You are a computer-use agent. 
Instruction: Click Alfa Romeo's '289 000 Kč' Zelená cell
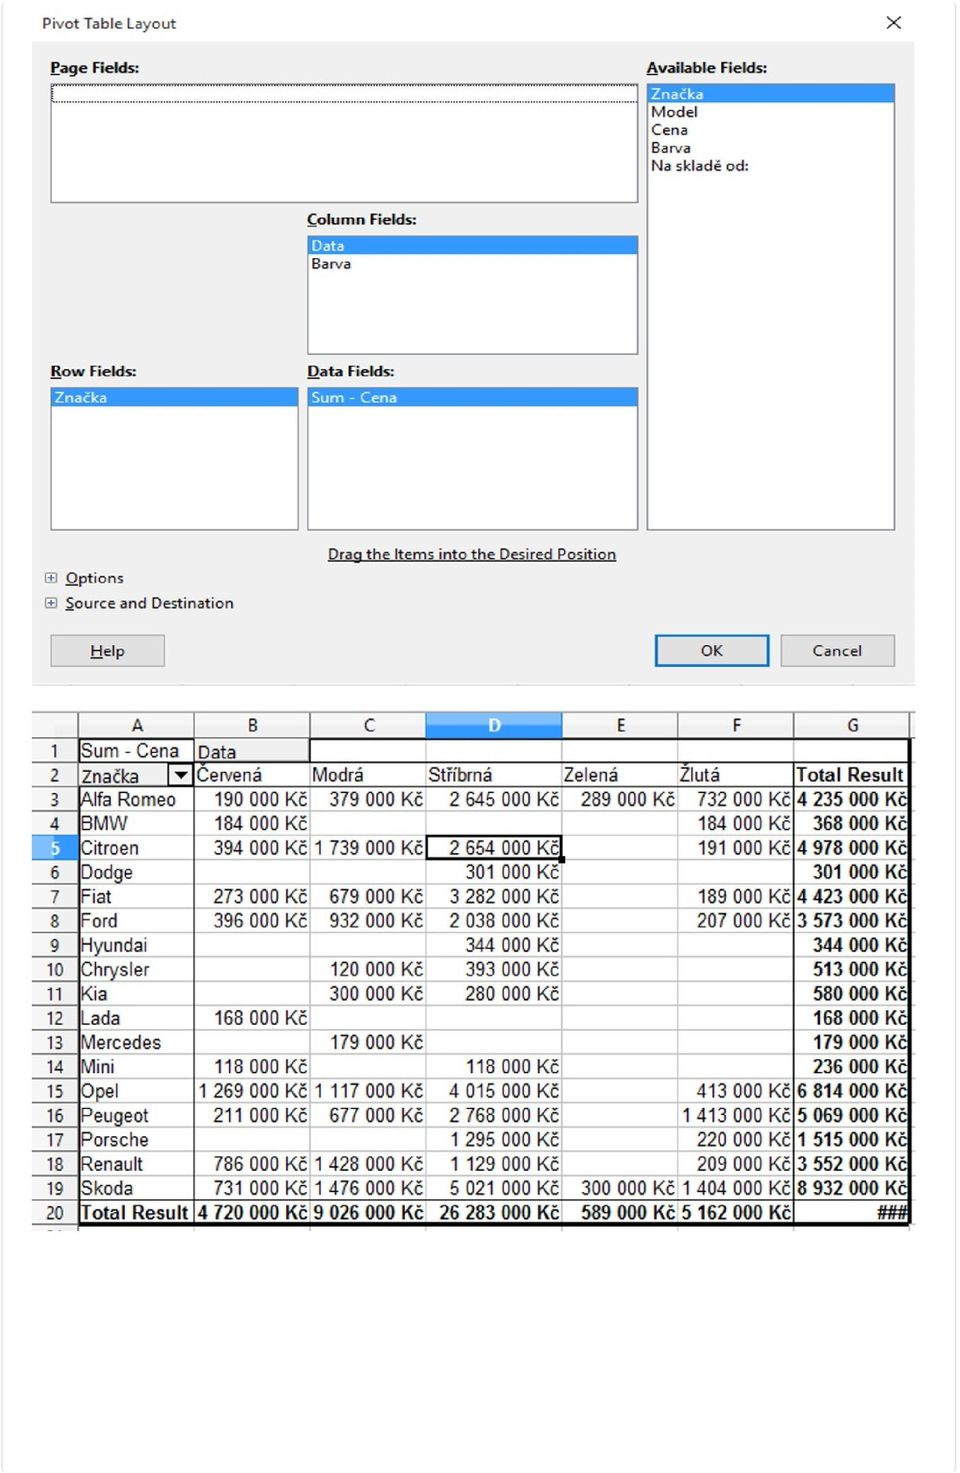pyautogui.click(x=620, y=800)
